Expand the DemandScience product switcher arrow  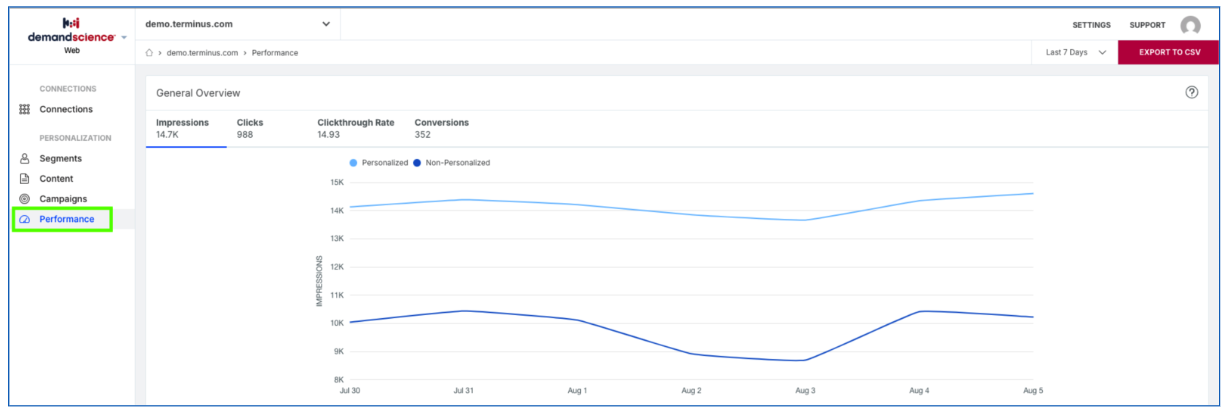click(124, 38)
